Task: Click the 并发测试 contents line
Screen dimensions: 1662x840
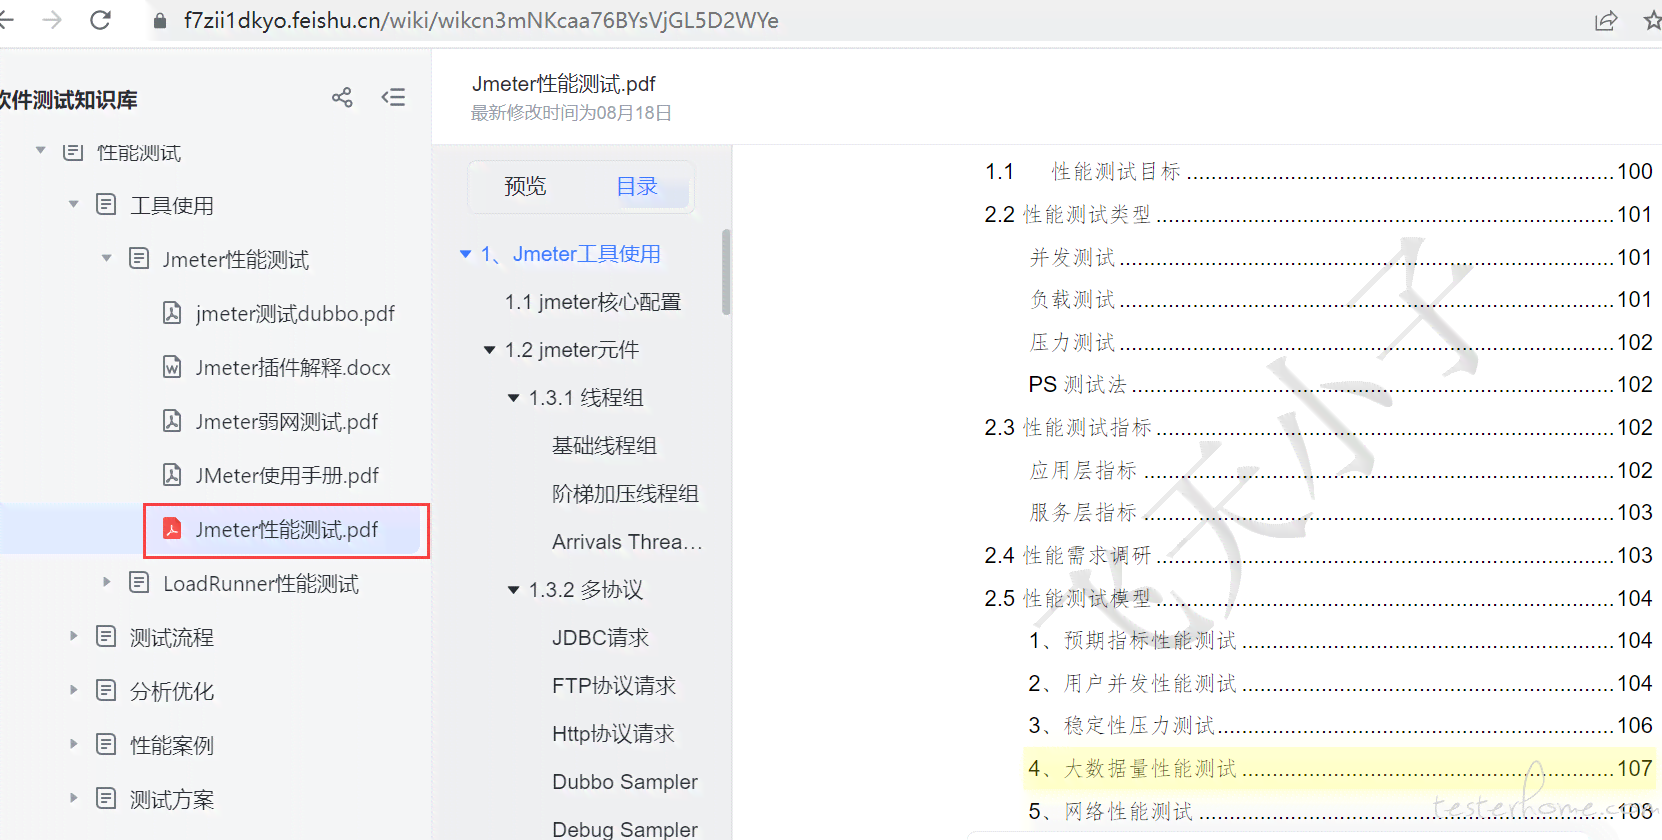Action: pyautogui.click(x=1341, y=258)
